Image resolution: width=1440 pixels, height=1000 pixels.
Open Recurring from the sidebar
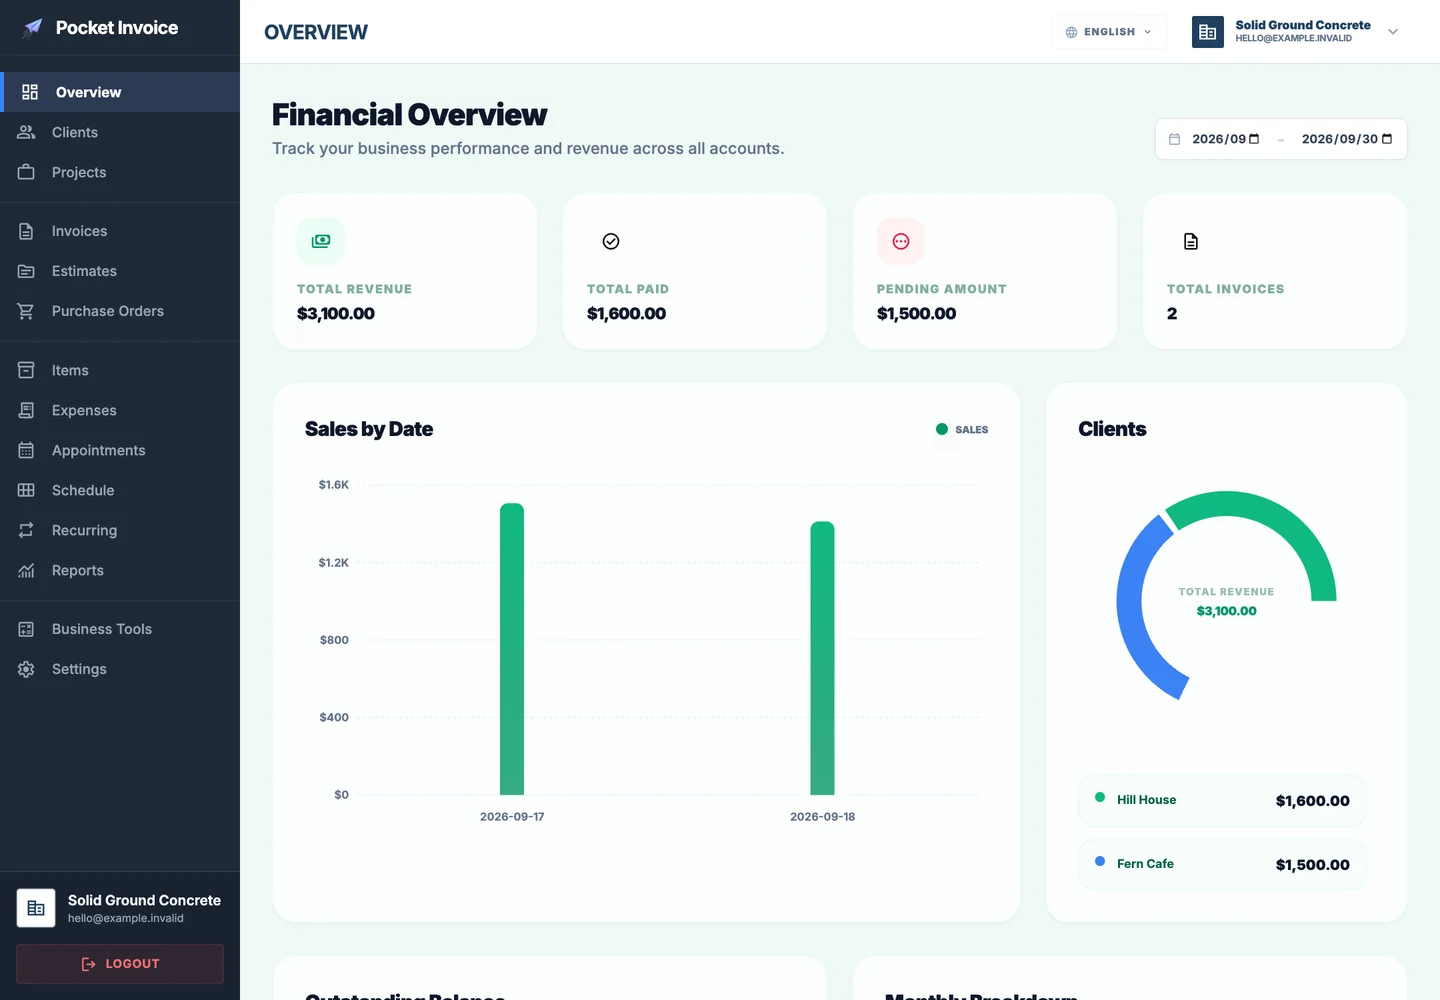[120, 530]
